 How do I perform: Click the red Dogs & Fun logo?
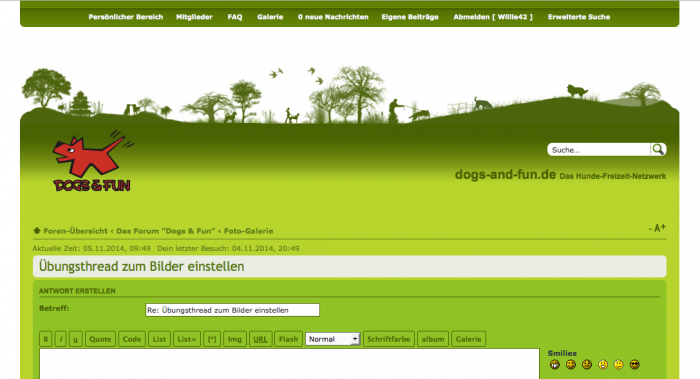pos(93,161)
